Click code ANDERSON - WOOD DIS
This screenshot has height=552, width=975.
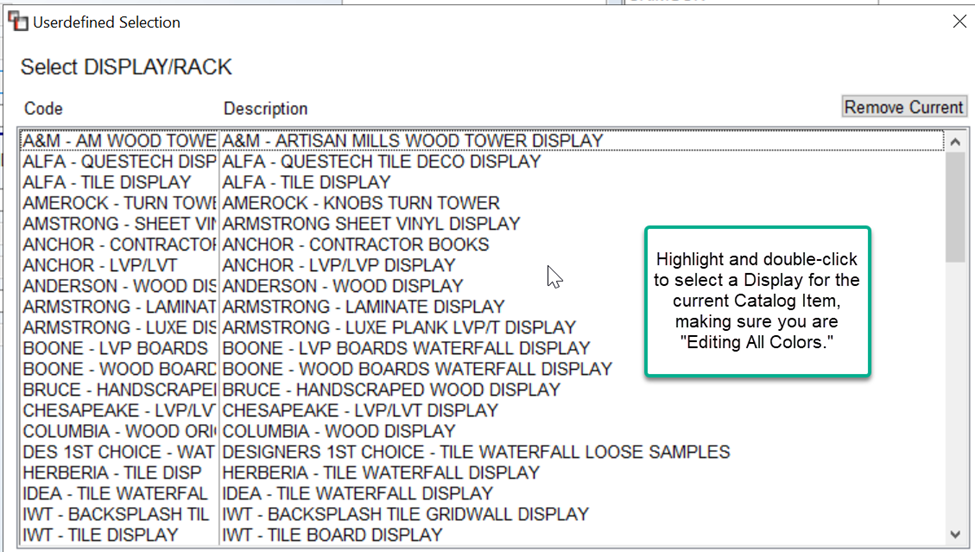pyautogui.click(x=119, y=286)
